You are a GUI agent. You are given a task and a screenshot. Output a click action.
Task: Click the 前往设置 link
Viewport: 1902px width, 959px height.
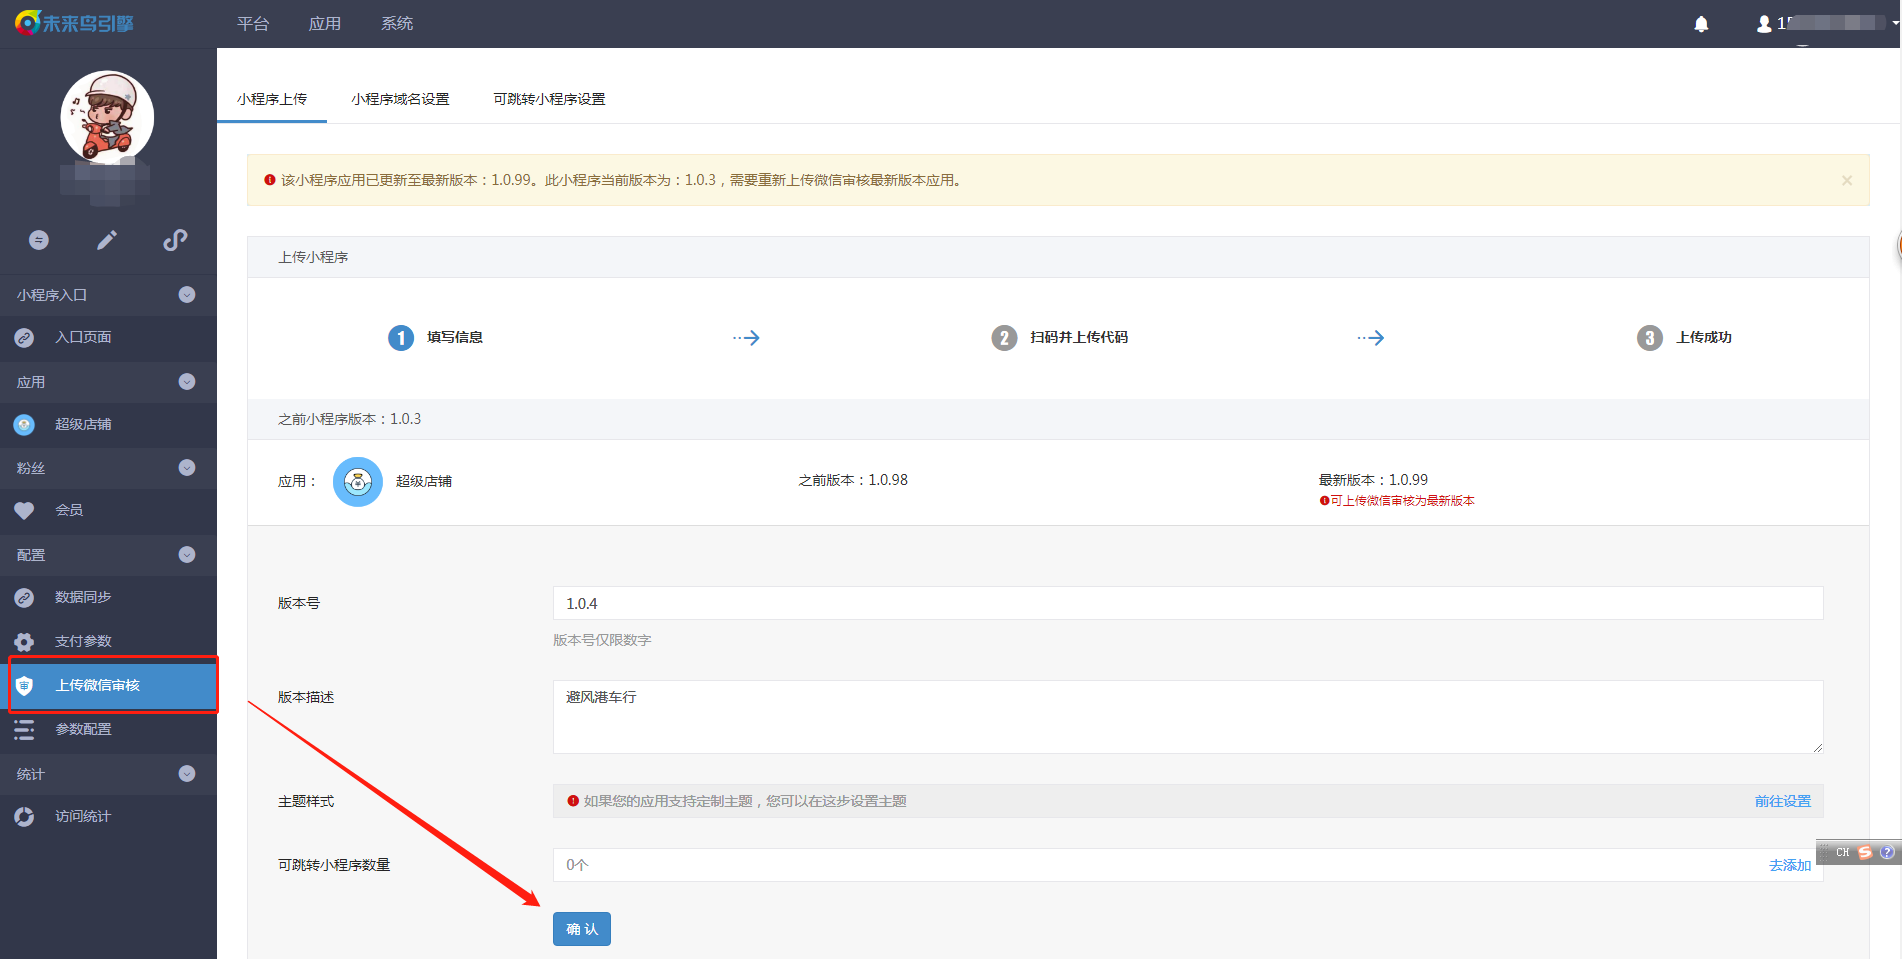[x=1782, y=801]
